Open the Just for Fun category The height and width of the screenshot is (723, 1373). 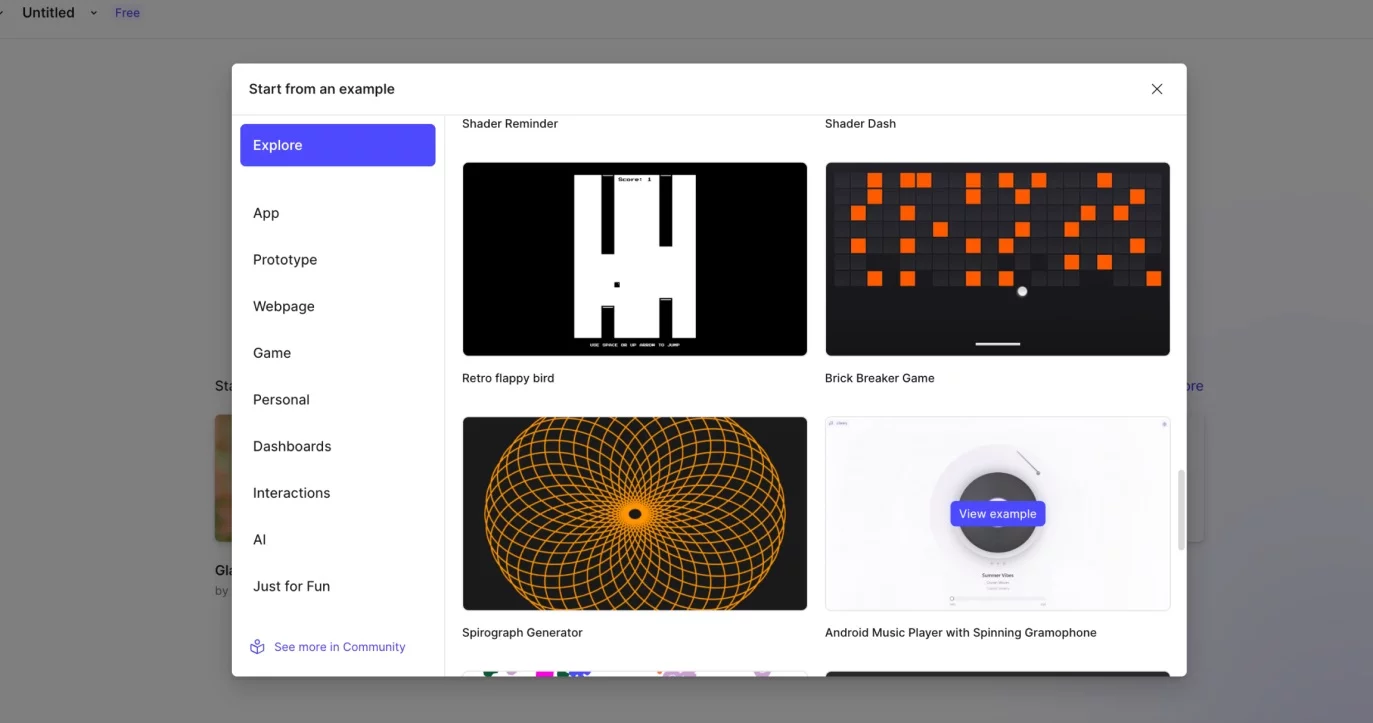291,586
